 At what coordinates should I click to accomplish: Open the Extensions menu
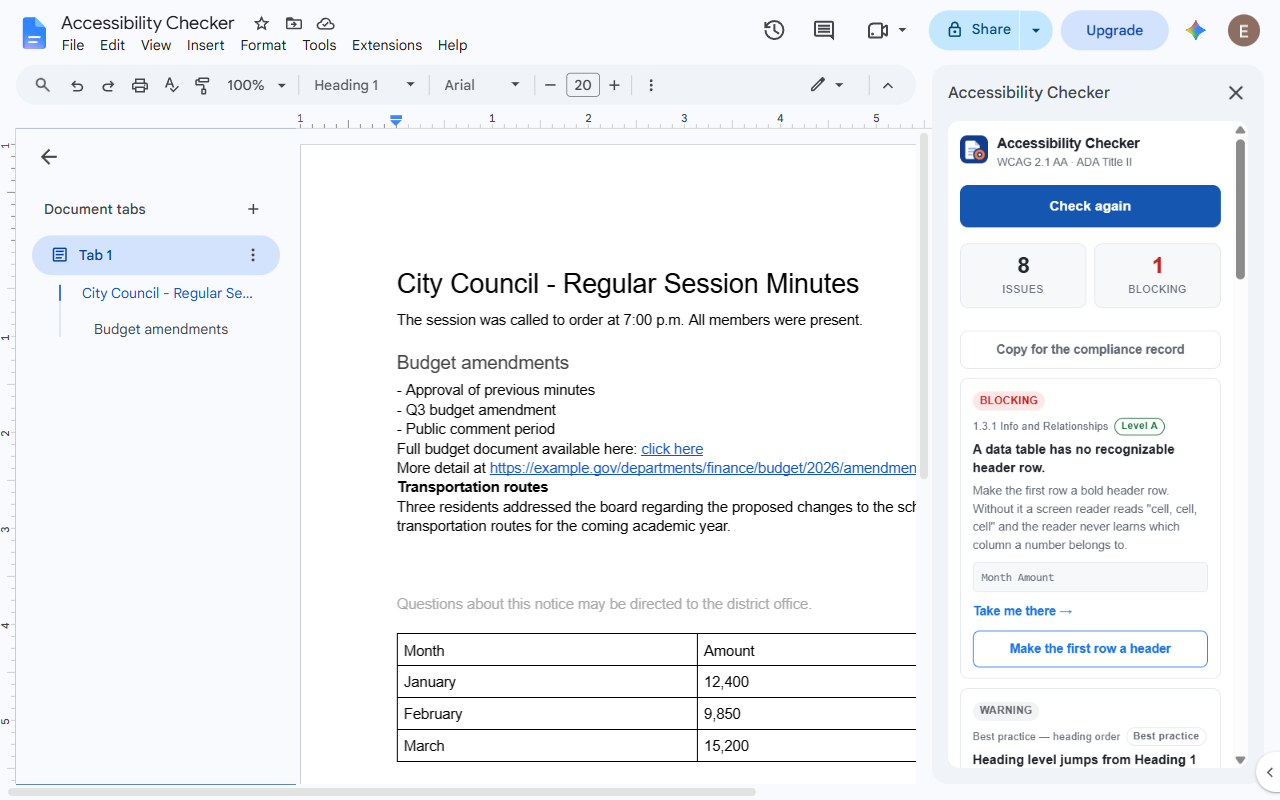point(387,45)
